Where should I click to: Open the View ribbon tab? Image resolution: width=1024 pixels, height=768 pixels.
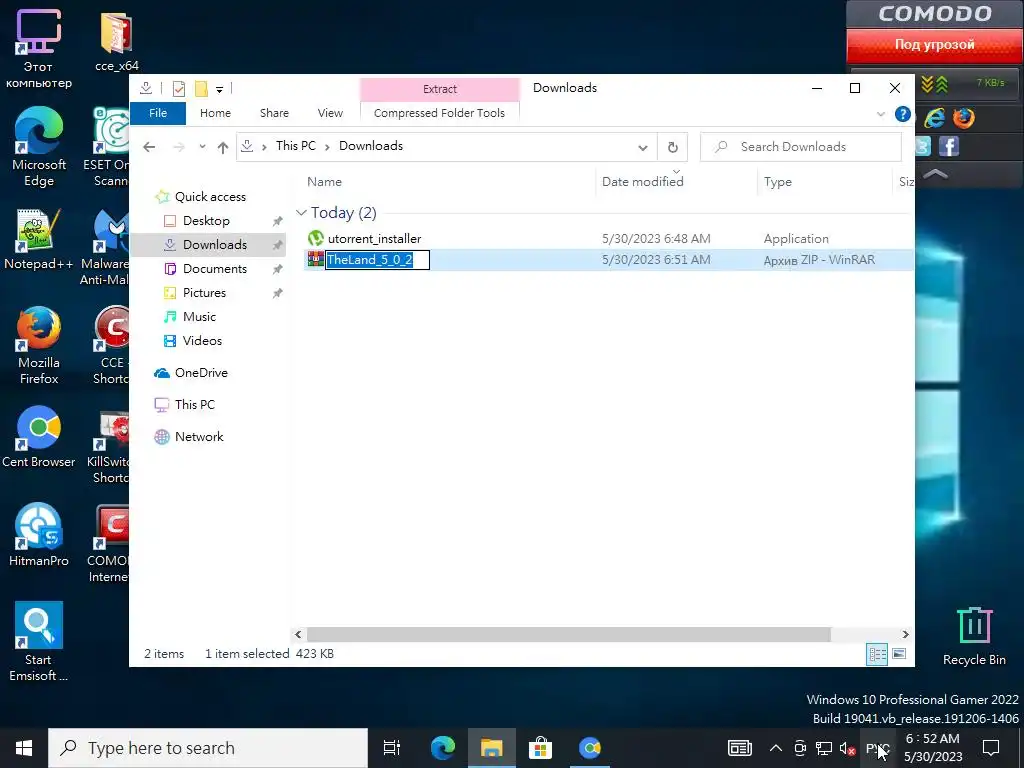[x=330, y=113]
